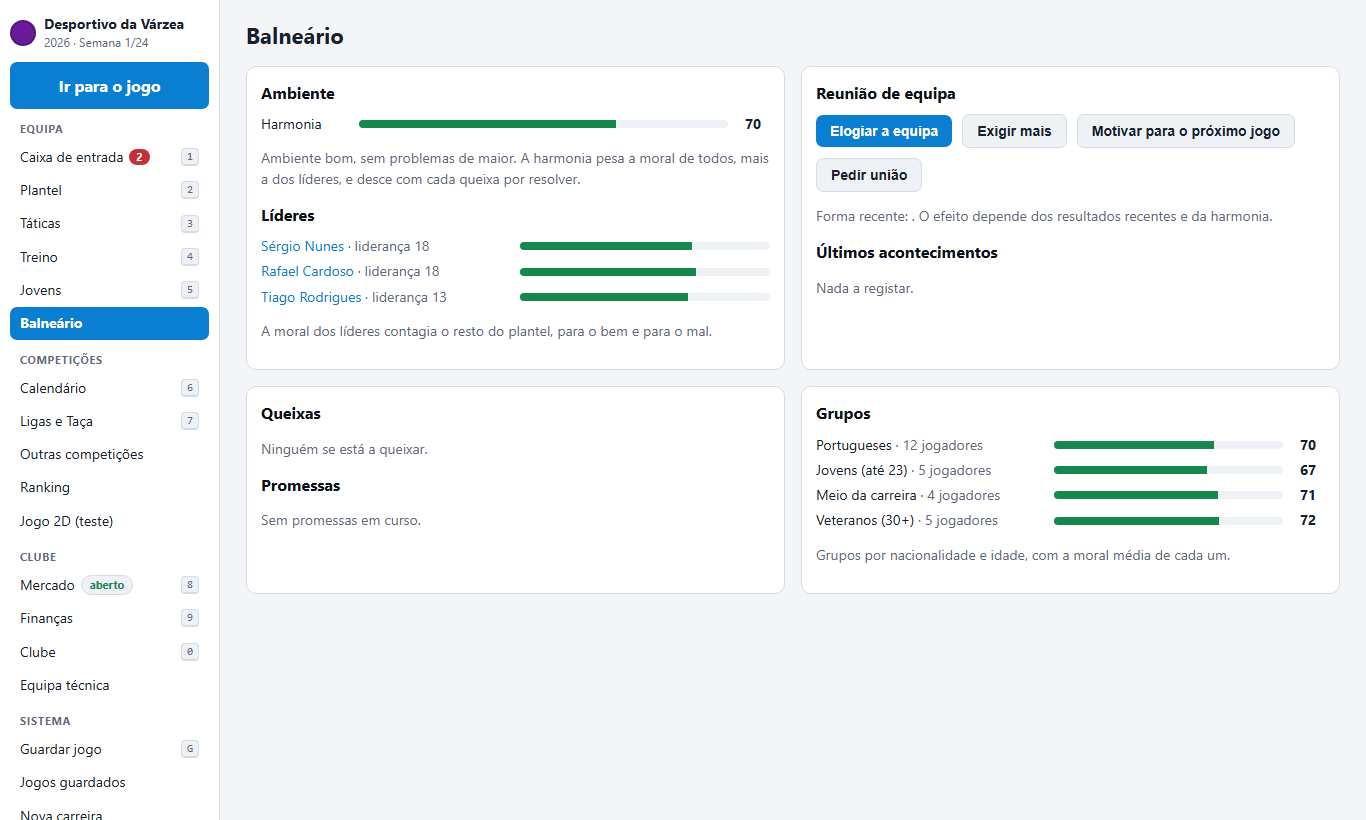The image size is (1366, 820).
Task: Click the 'Nada a registar.' text
Action: [865, 288]
